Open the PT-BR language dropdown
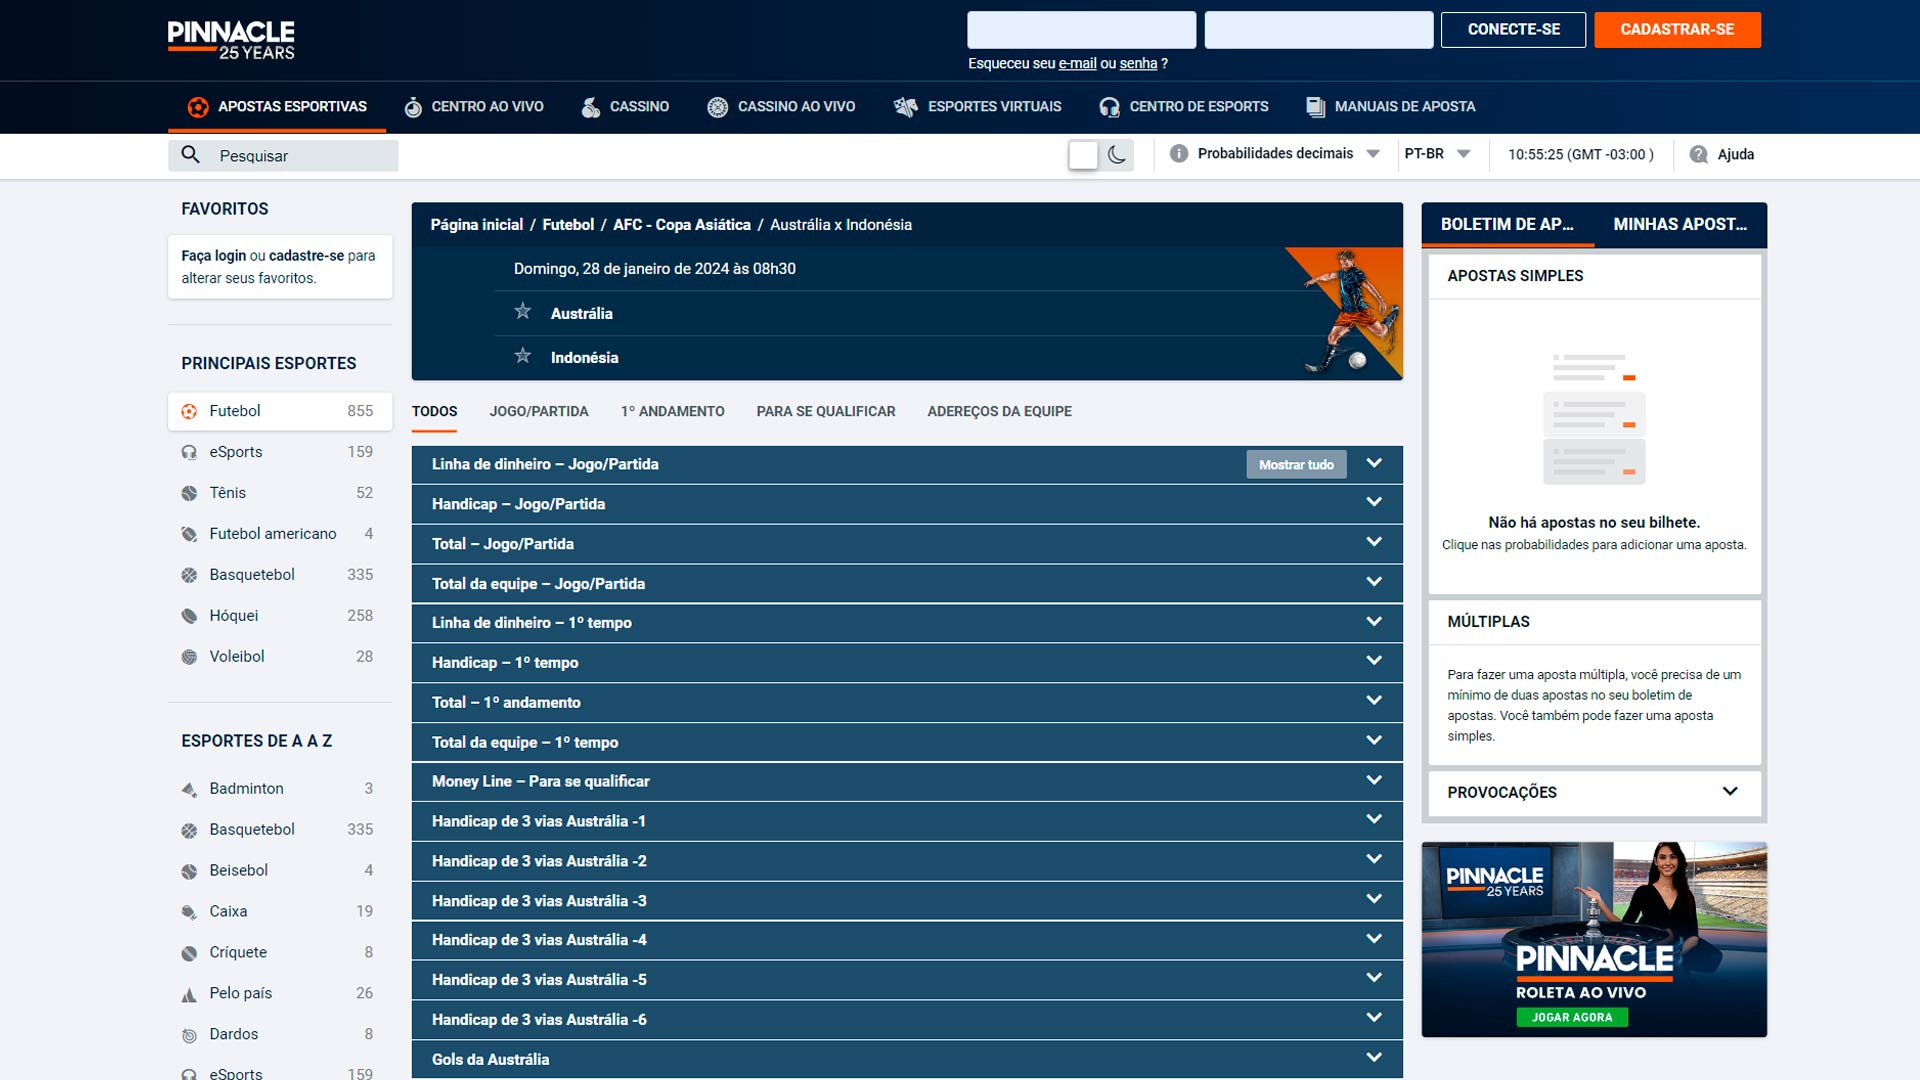The height and width of the screenshot is (1080, 1920). (x=1436, y=154)
